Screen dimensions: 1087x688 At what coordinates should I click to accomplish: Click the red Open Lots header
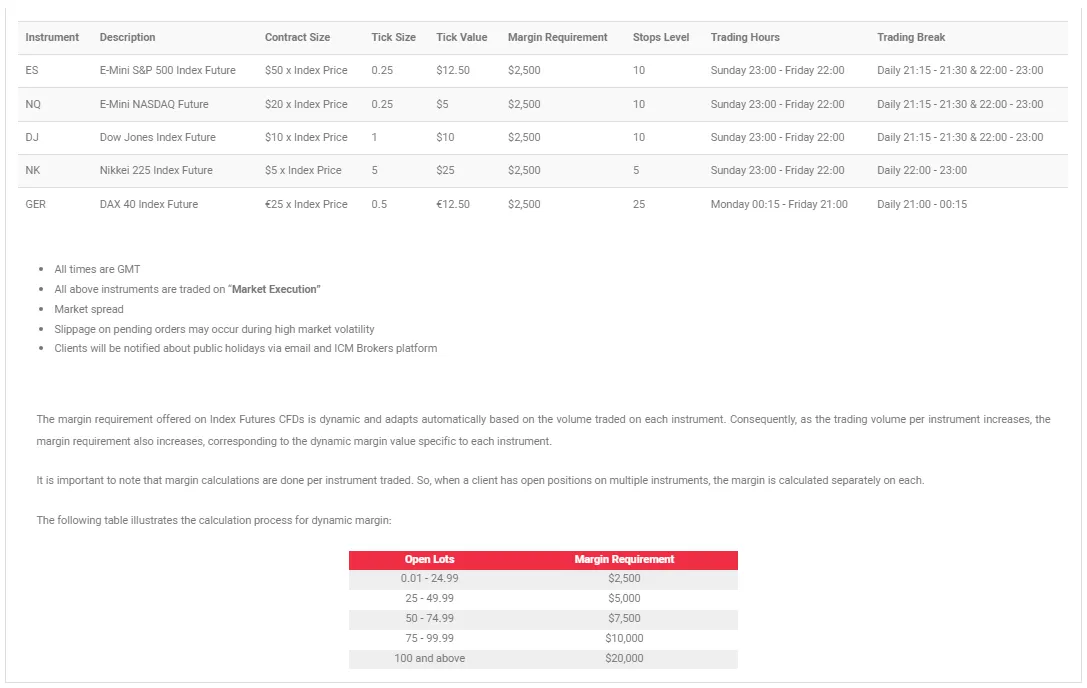(x=430, y=559)
